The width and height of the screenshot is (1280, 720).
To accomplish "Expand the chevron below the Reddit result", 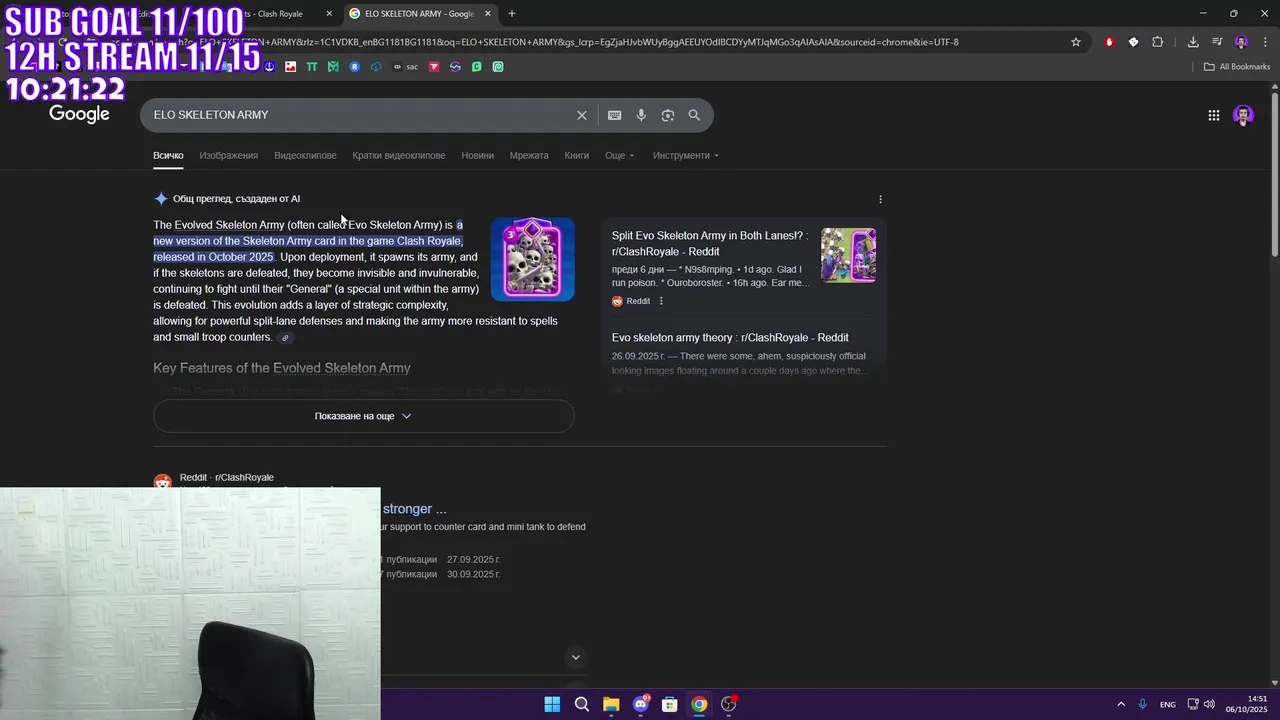I will [575, 657].
